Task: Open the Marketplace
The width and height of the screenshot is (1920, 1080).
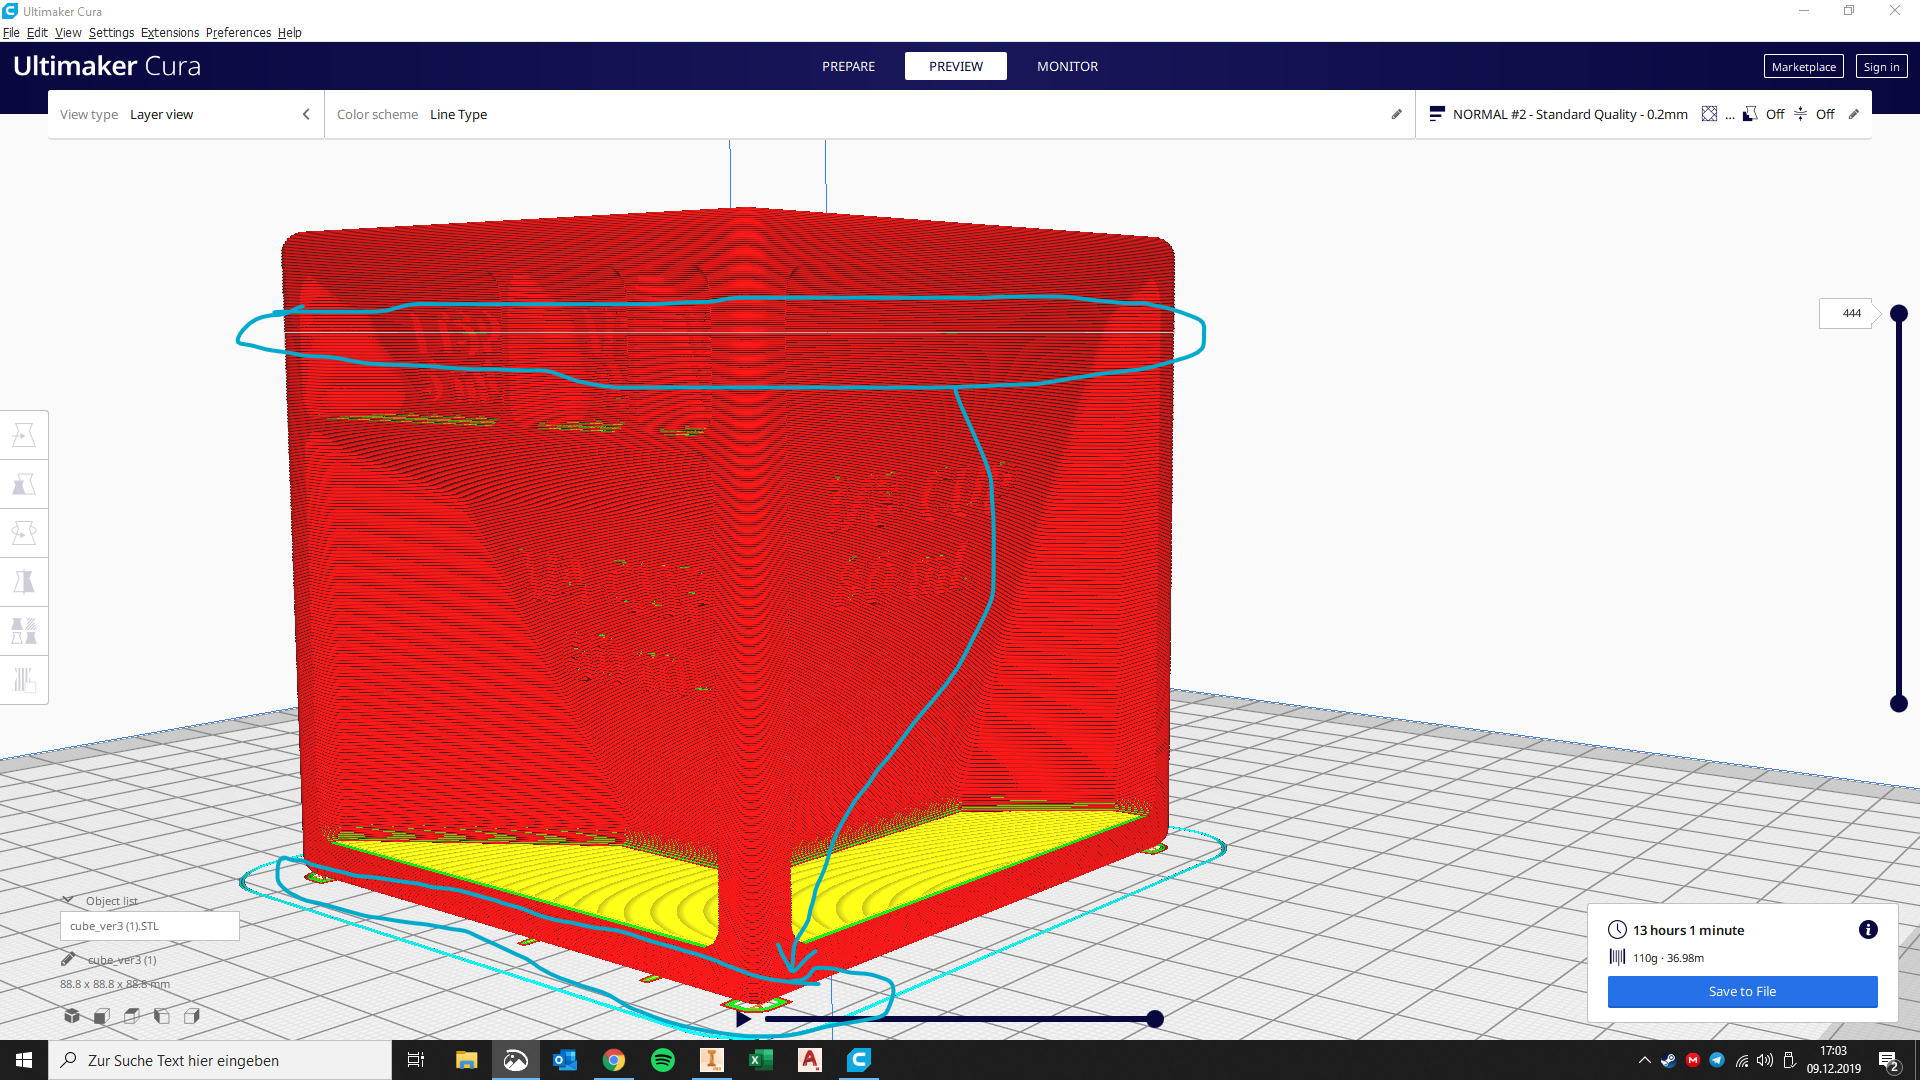Action: tap(1803, 66)
